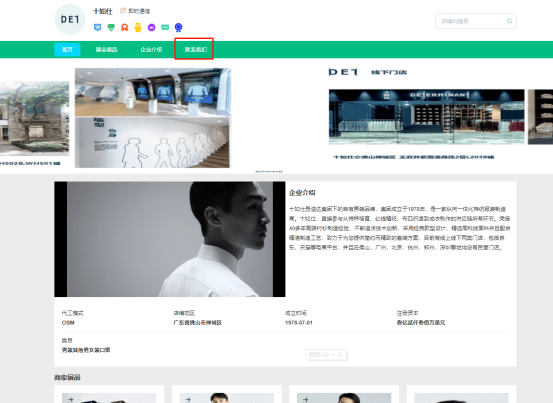Select the 首页 home tab
This screenshot has height=403, width=553.
[67, 50]
